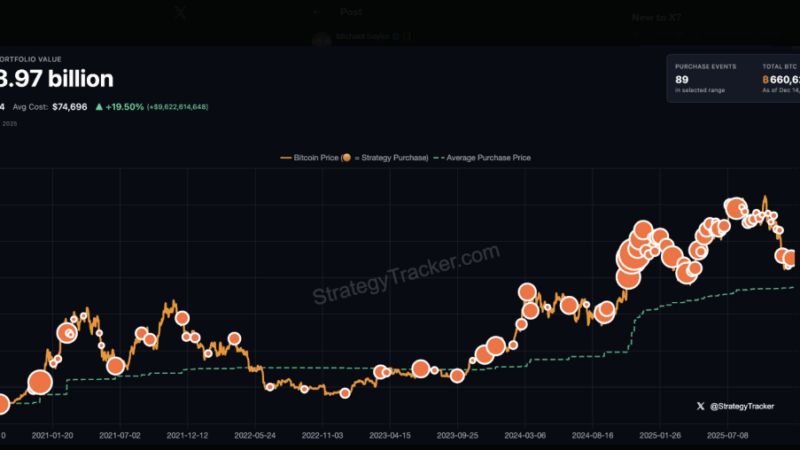Click the 2023-09-25 axis date
This screenshot has height=450, width=800.
point(458,435)
